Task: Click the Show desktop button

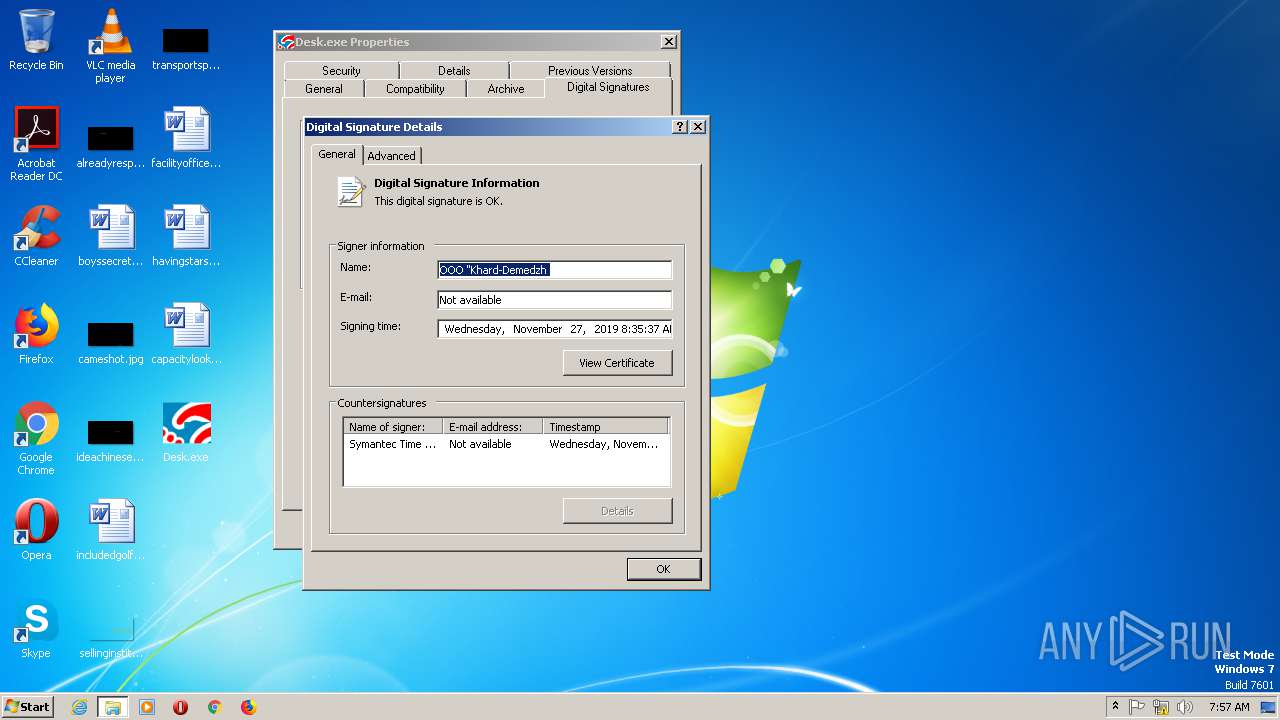Action: pos(1270,707)
